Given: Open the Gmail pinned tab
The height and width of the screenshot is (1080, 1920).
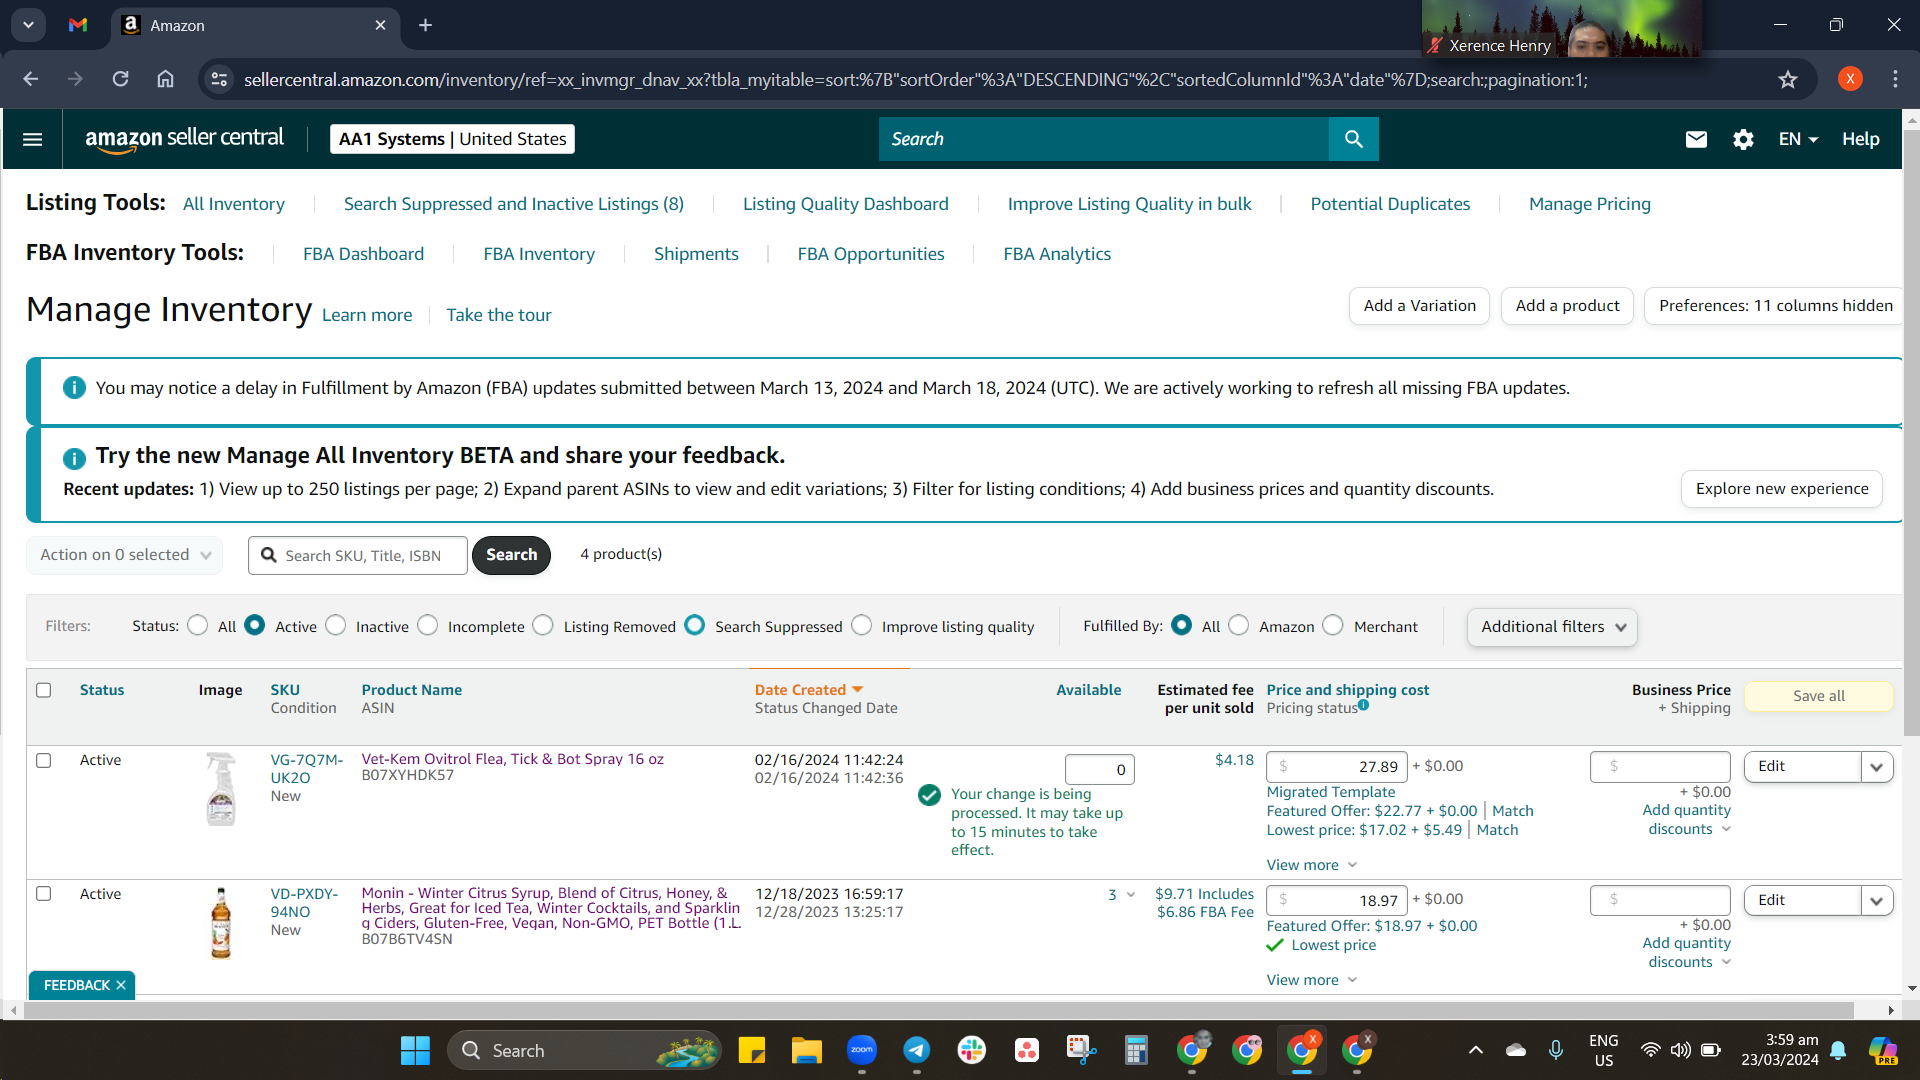Looking at the screenshot, I should [78, 25].
